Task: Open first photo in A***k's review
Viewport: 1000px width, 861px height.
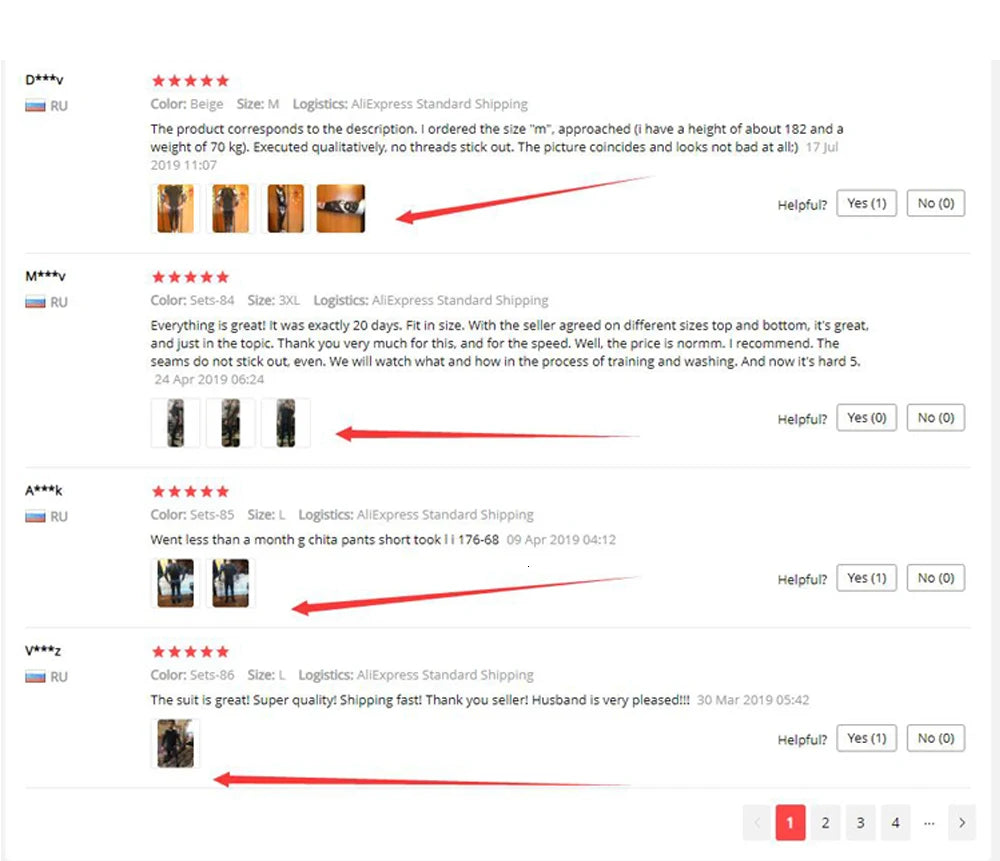Action: (175, 583)
